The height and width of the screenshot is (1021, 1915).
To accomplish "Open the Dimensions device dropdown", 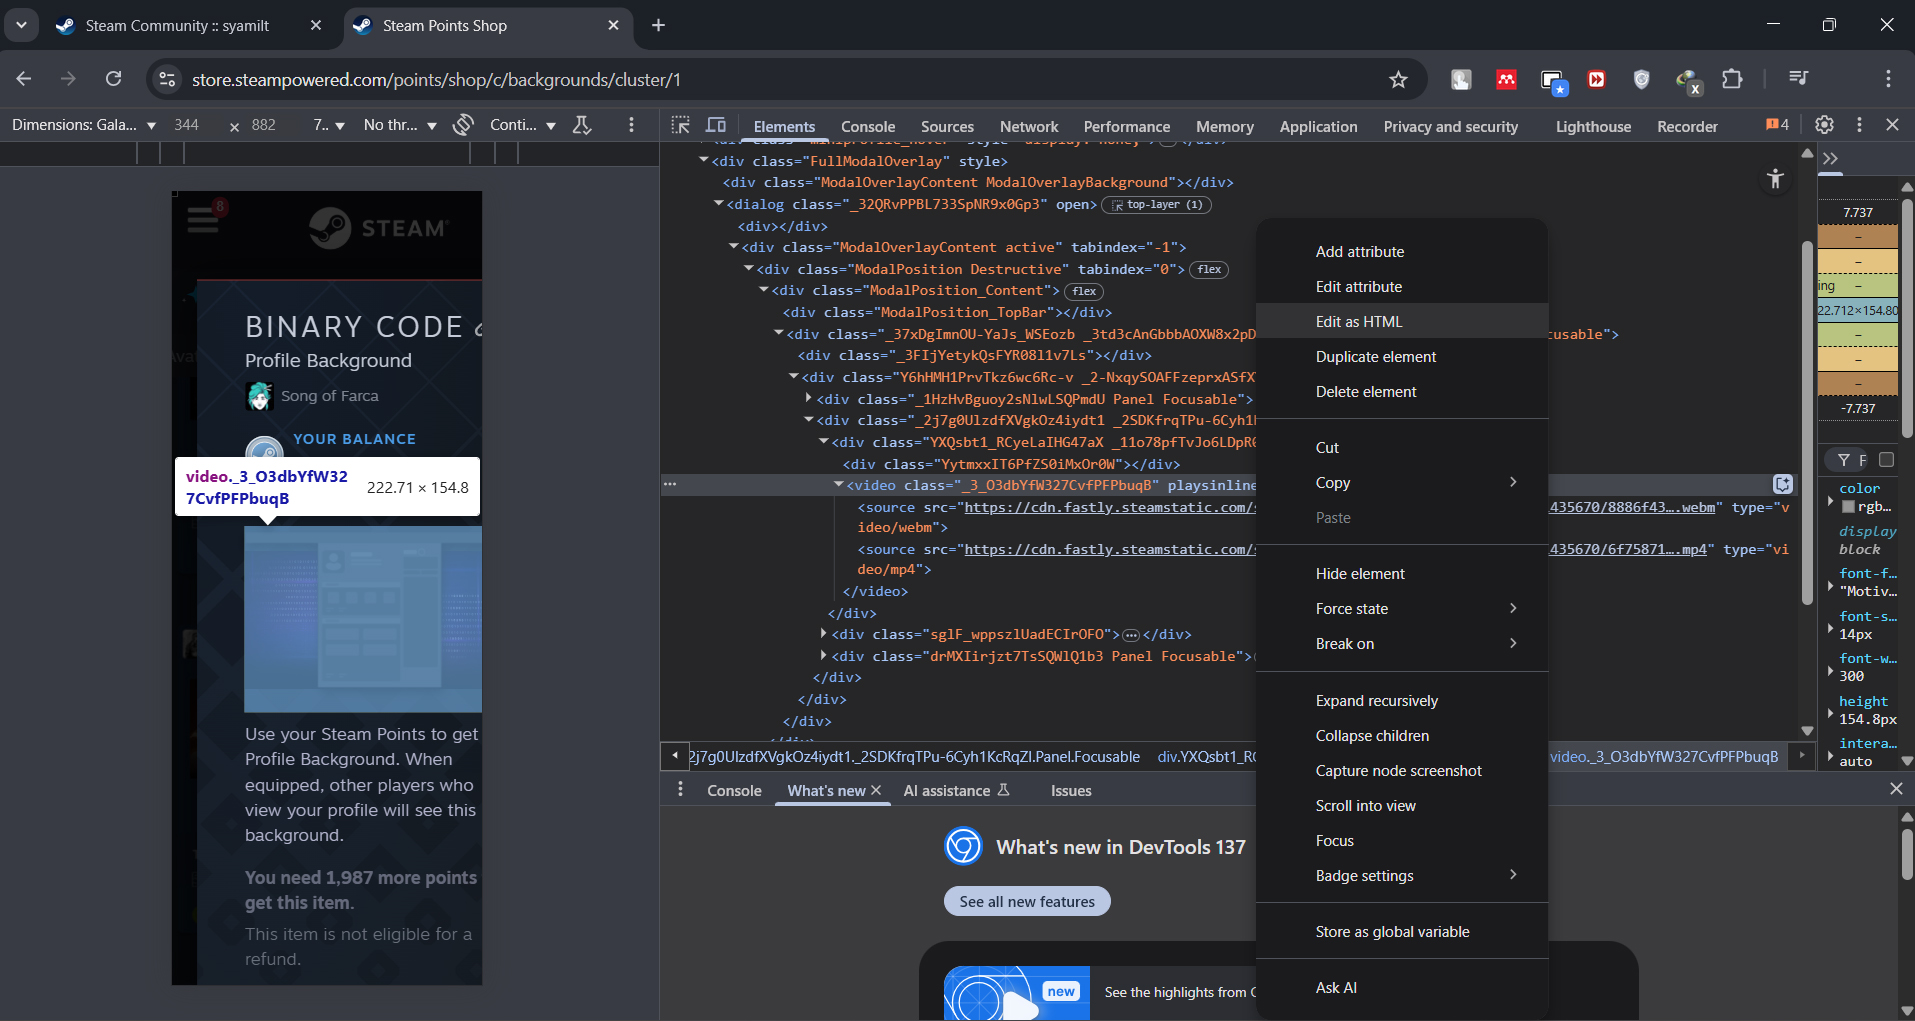I will [84, 125].
